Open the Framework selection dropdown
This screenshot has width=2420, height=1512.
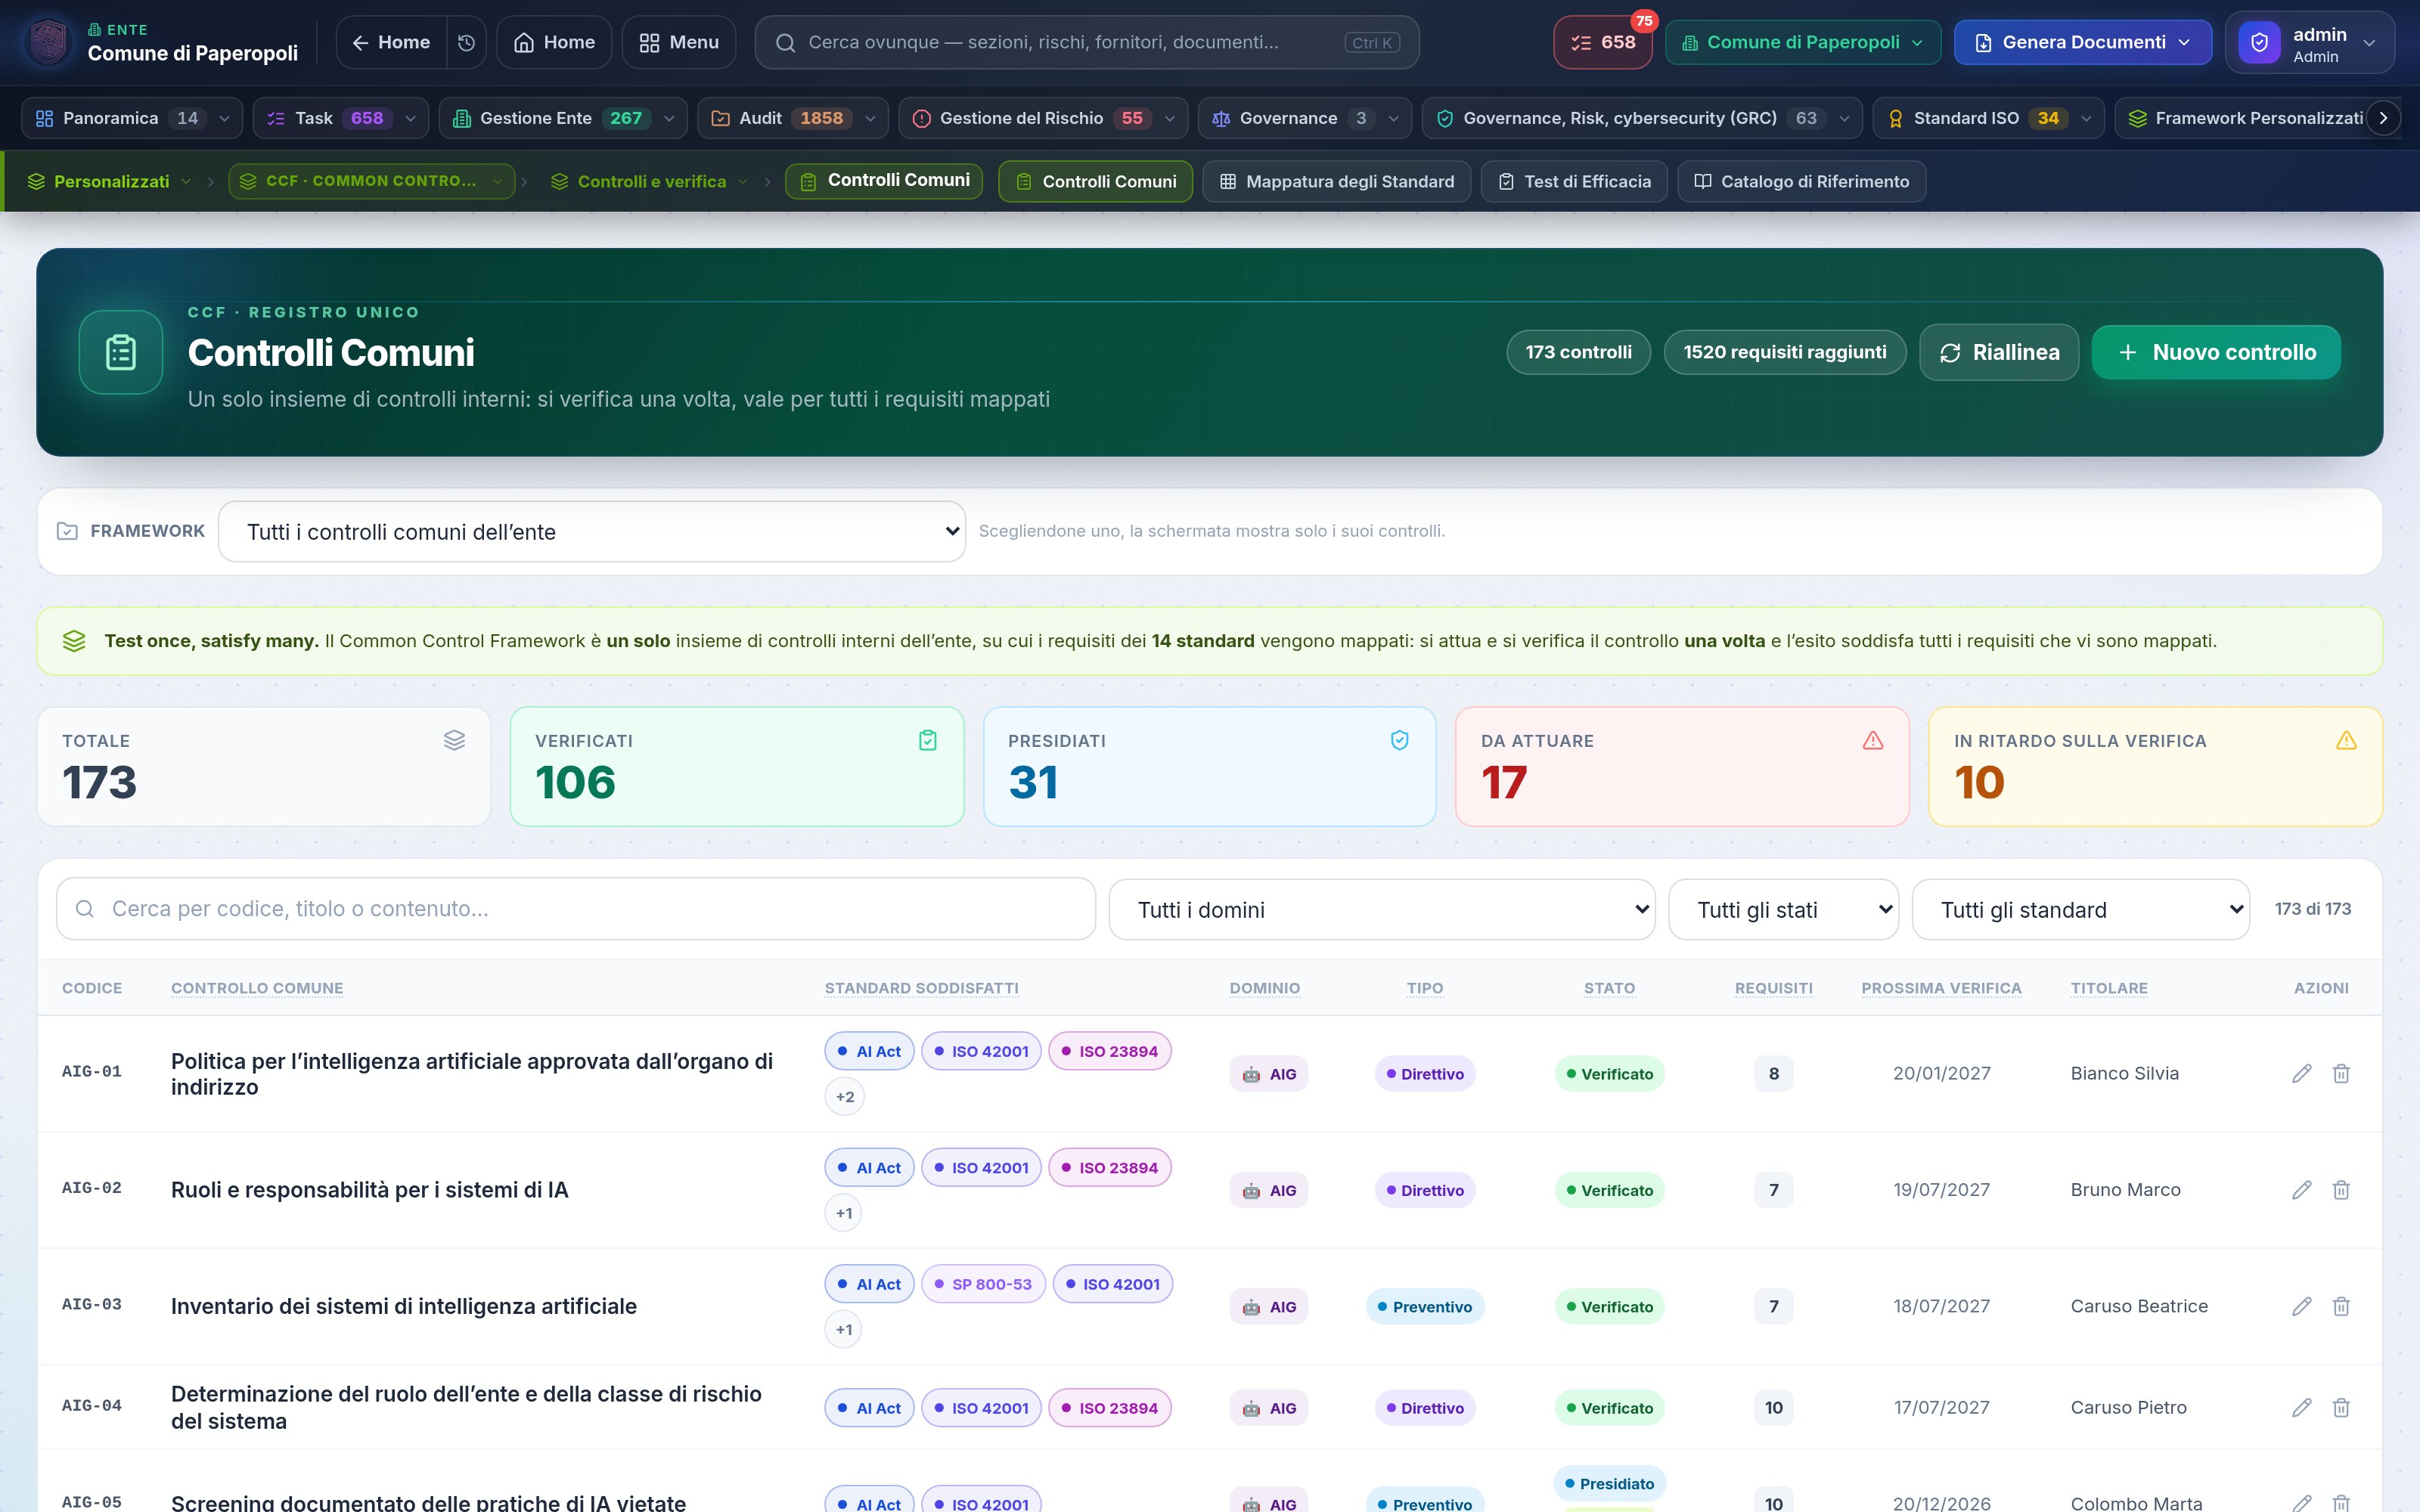pyautogui.click(x=592, y=532)
